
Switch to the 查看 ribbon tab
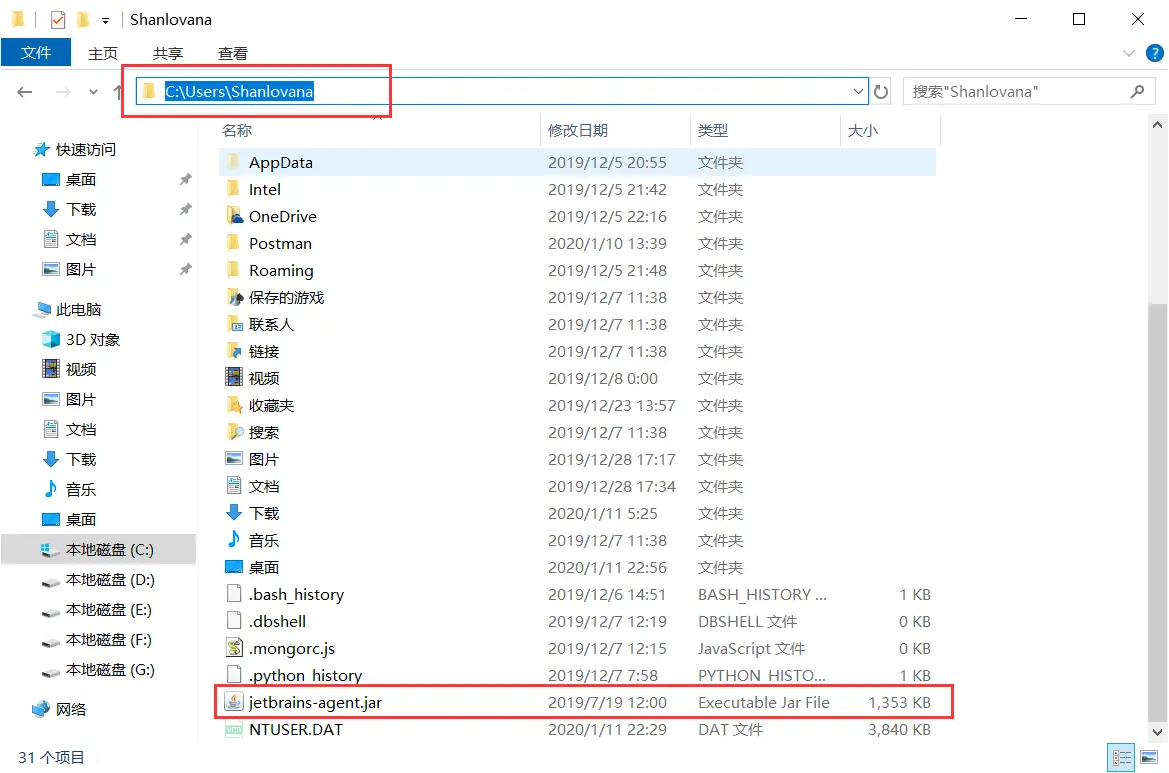coord(233,54)
